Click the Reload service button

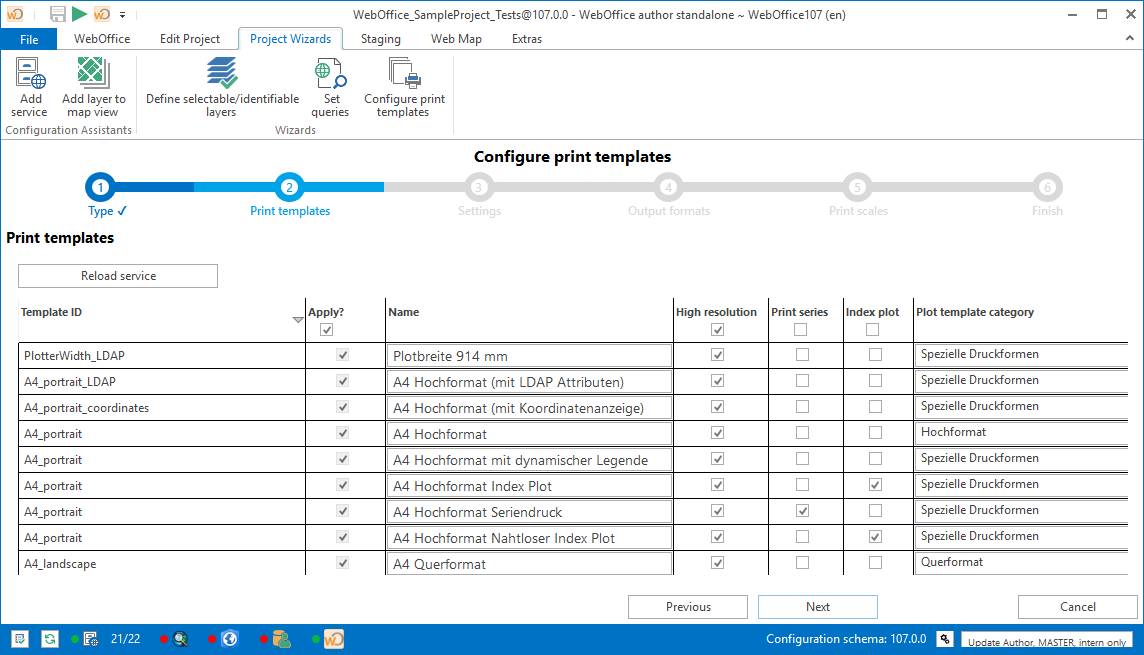(x=118, y=276)
